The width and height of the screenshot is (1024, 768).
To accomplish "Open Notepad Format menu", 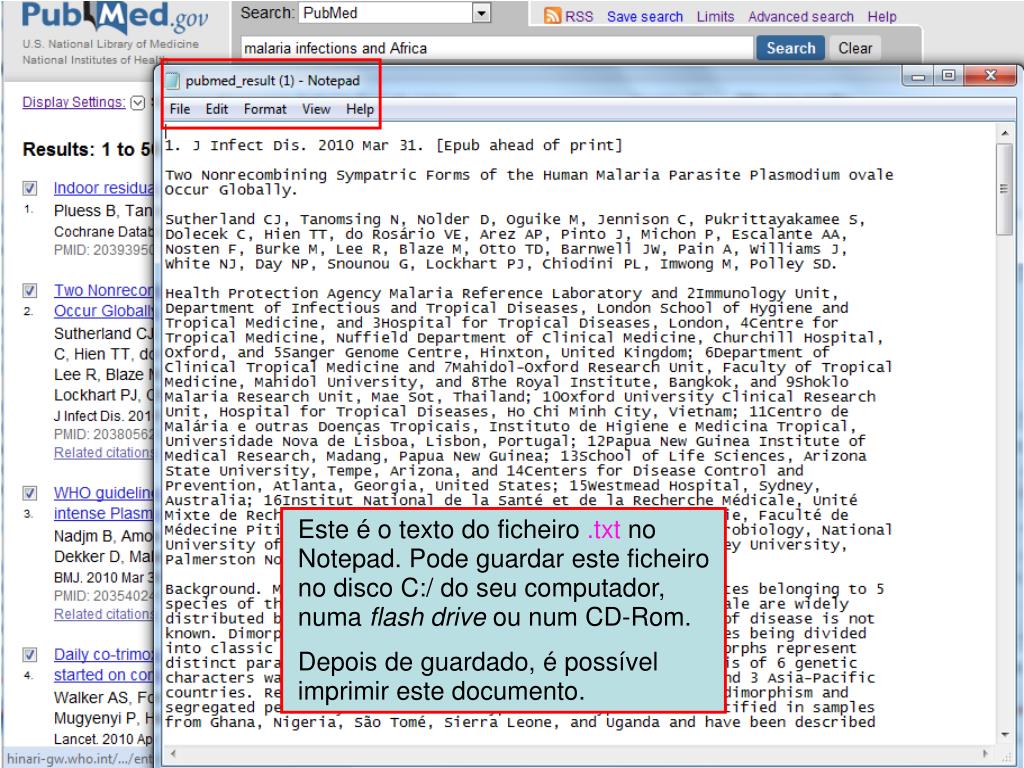I will 265,109.
